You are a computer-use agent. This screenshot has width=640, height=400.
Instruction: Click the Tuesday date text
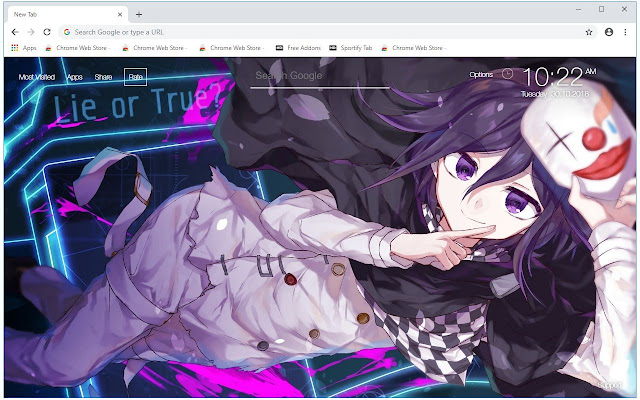[555, 94]
